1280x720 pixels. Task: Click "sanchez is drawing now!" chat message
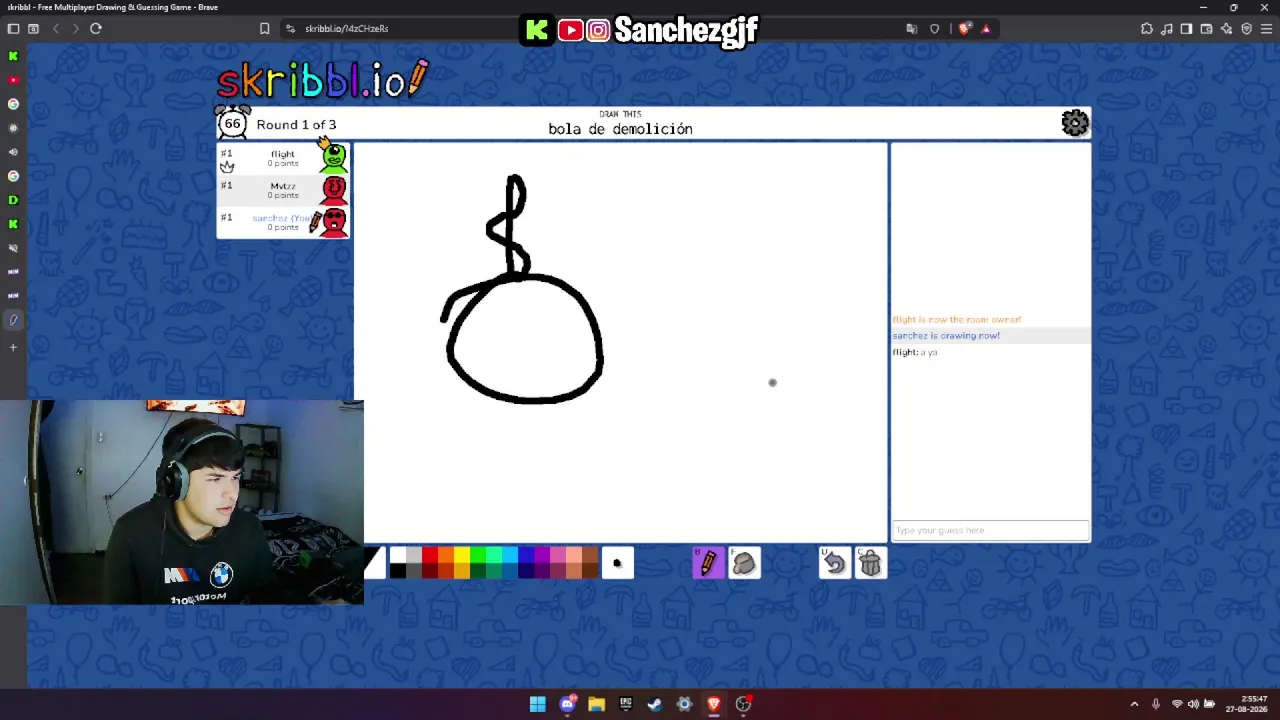[946, 336]
